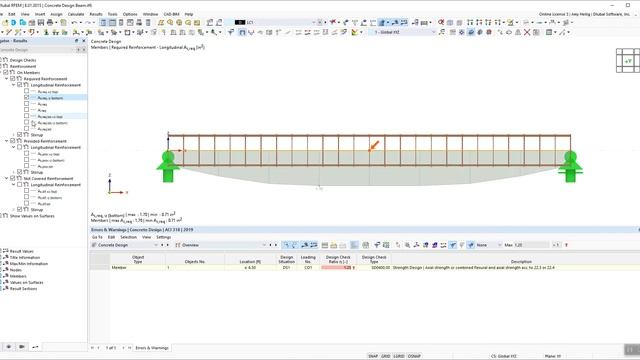Open the Concrete Design table dropdown
The height and width of the screenshot is (360, 640).
(156, 245)
